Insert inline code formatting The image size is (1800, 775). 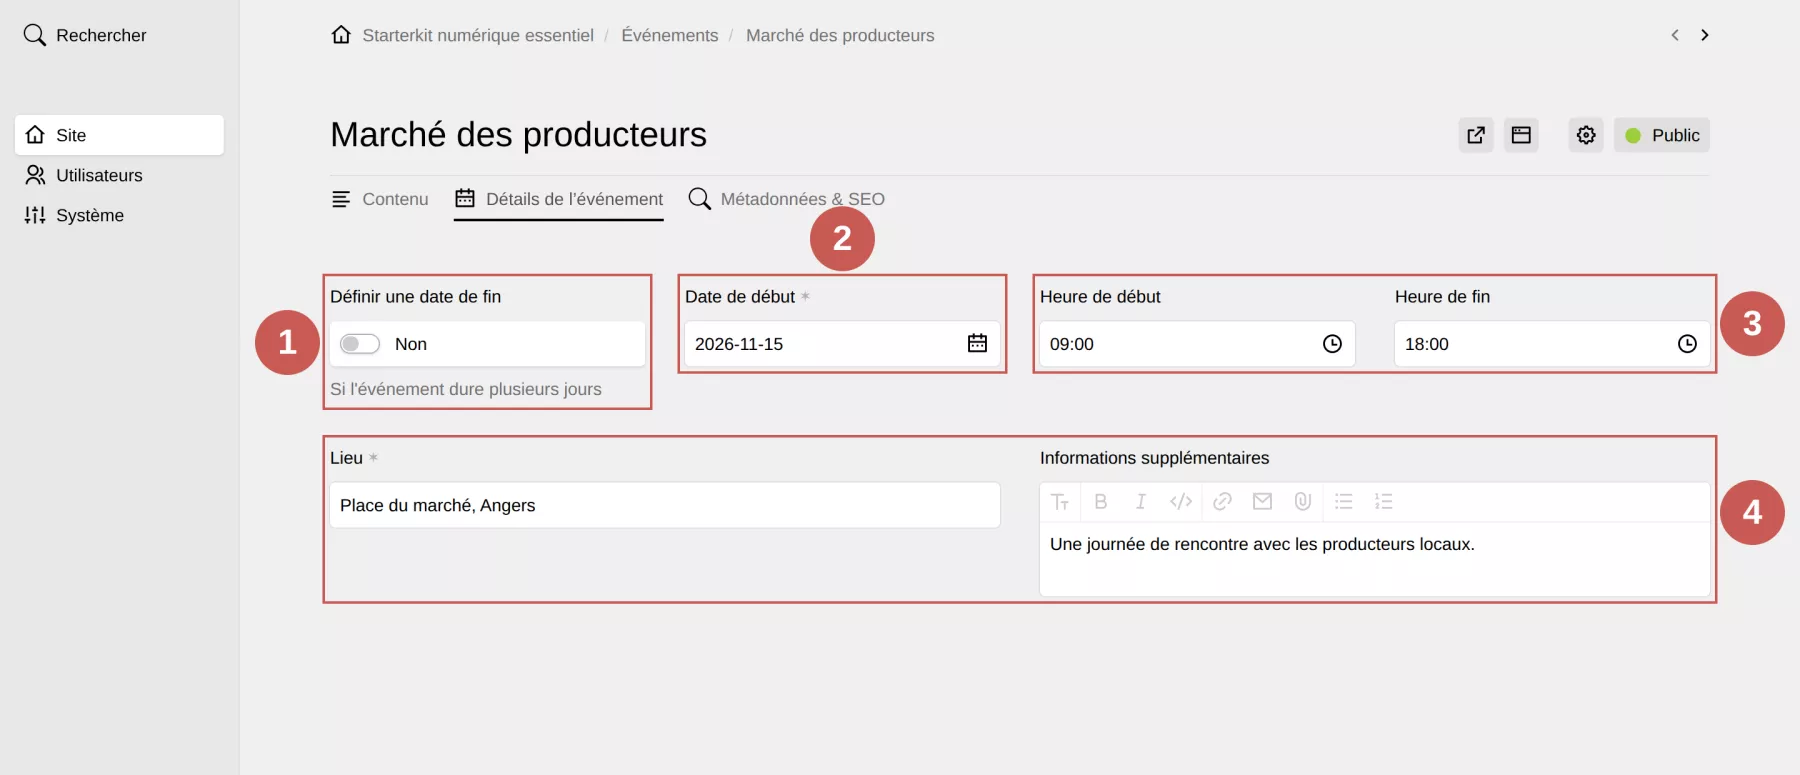coord(1181,502)
